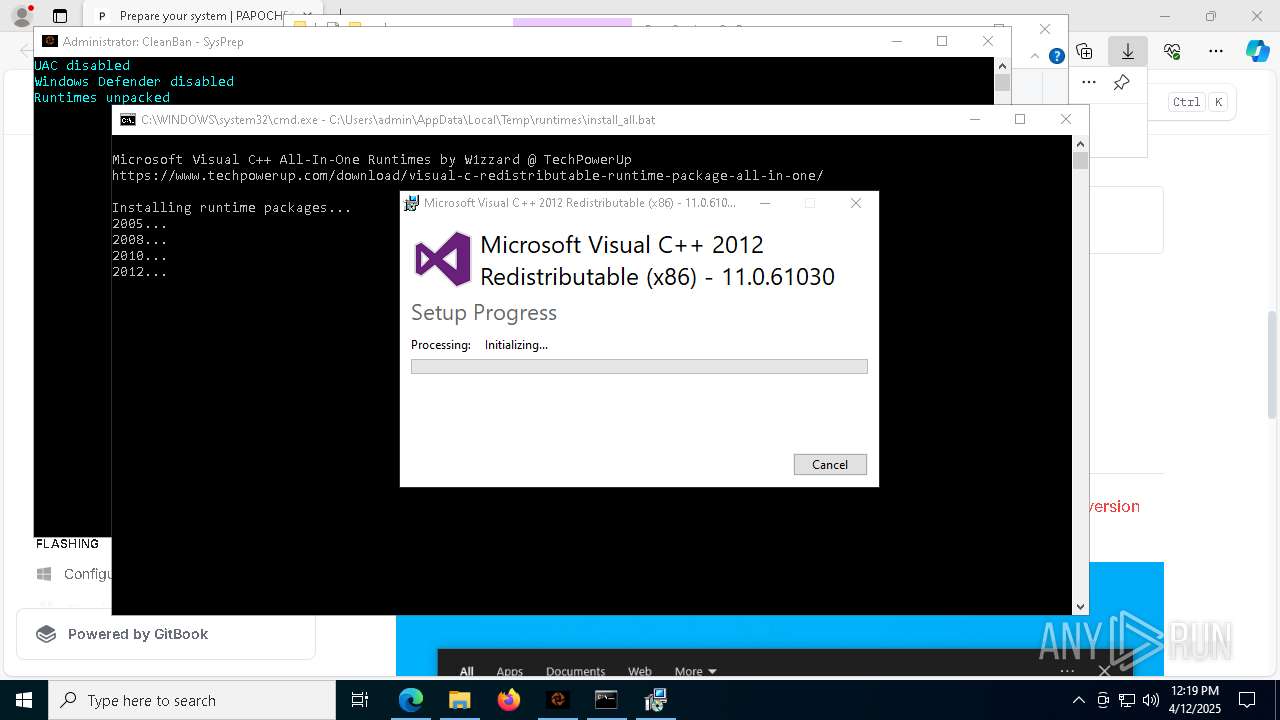Open the clock showing 12:19 PM
The width and height of the screenshot is (1280, 720).
point(1194,700)
